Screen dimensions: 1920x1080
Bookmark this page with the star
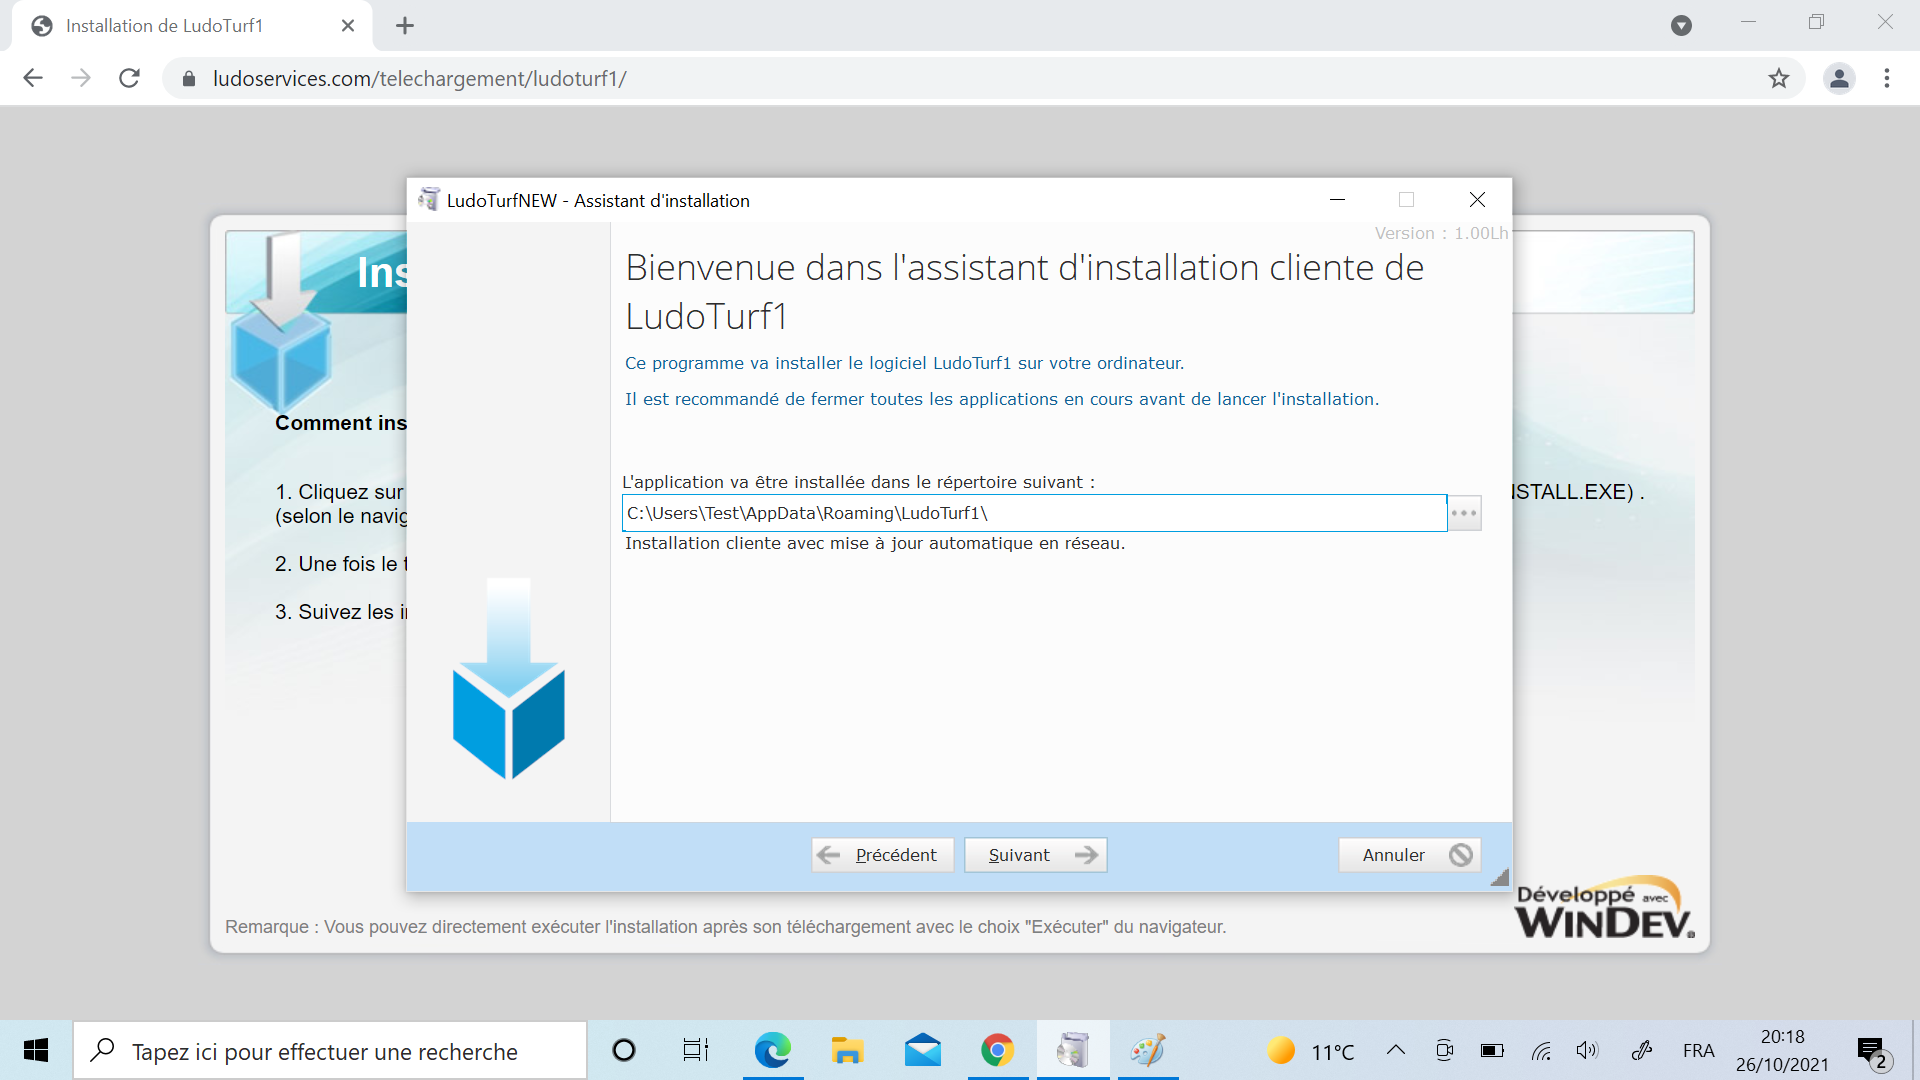click(1779, 78)
